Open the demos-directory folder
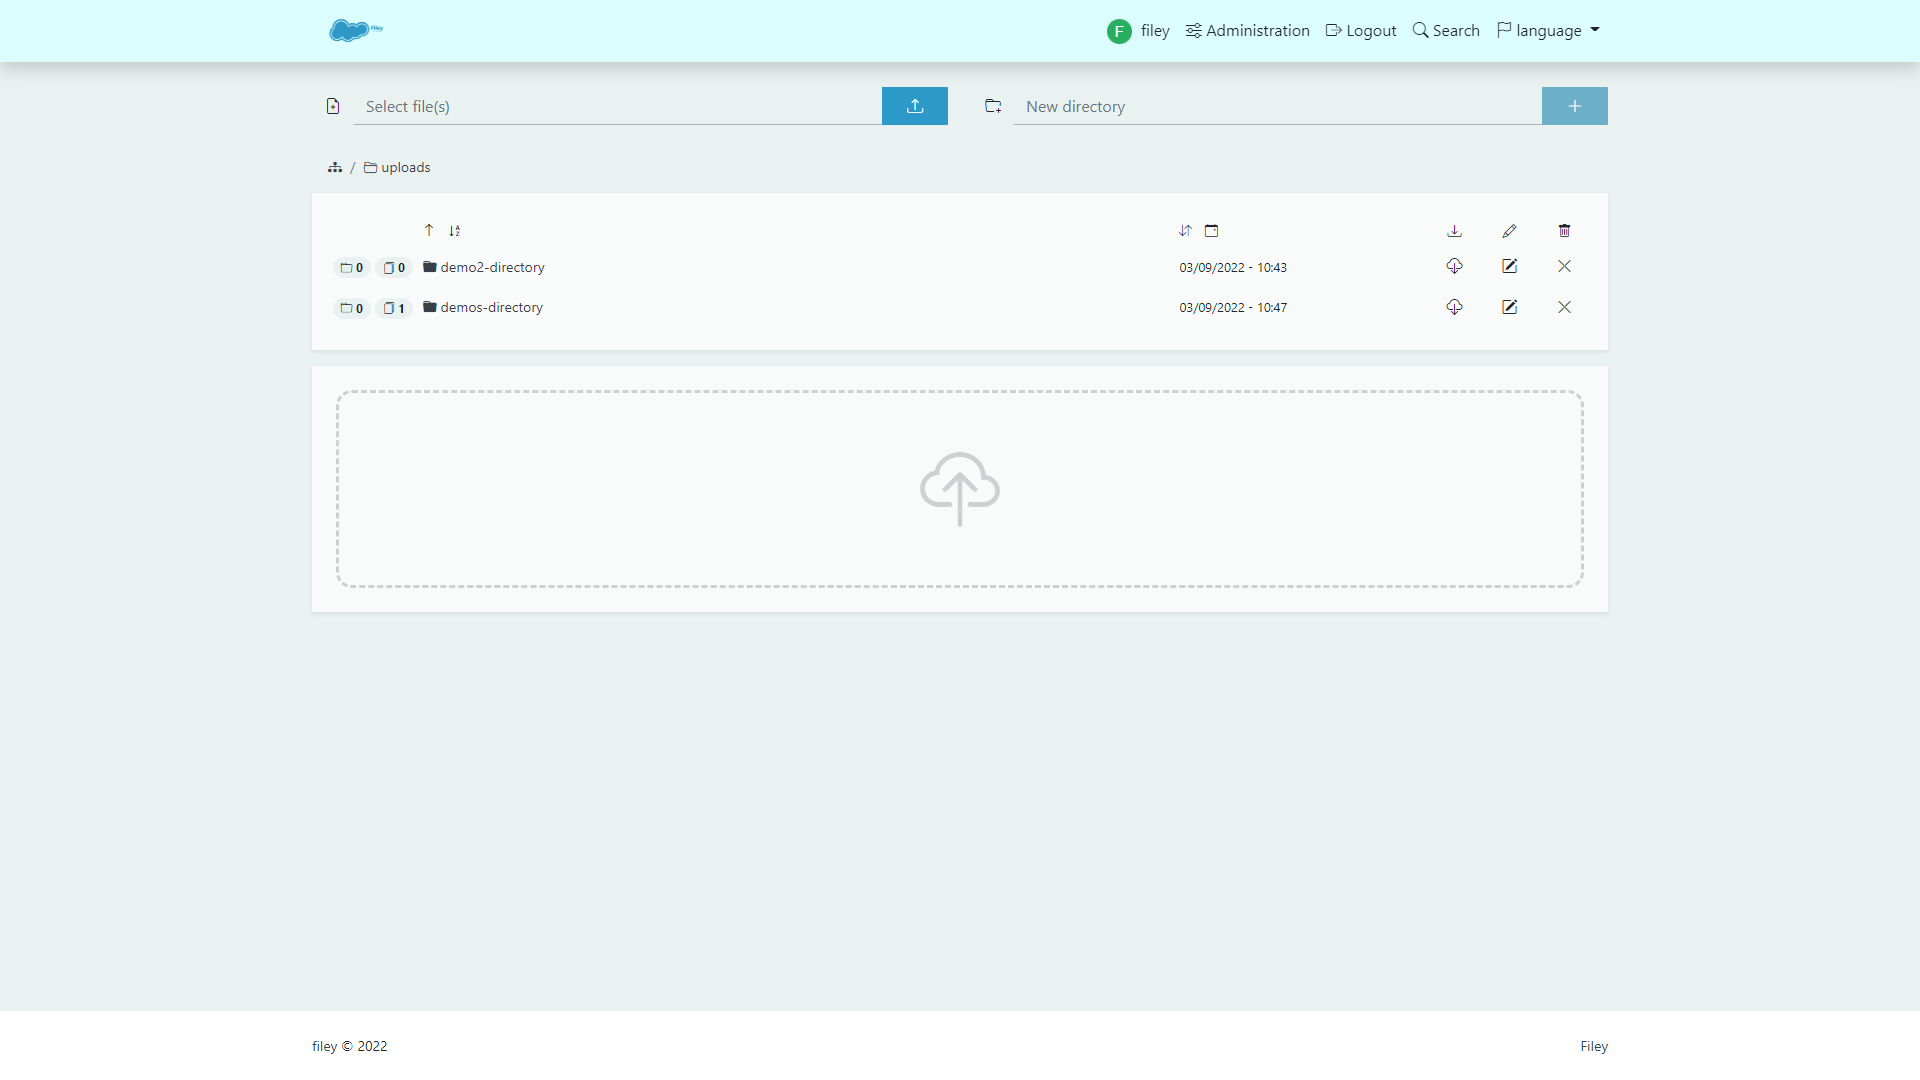Screen dimensions: 1920x1080 pyautogui.click(x=491, y=307)
